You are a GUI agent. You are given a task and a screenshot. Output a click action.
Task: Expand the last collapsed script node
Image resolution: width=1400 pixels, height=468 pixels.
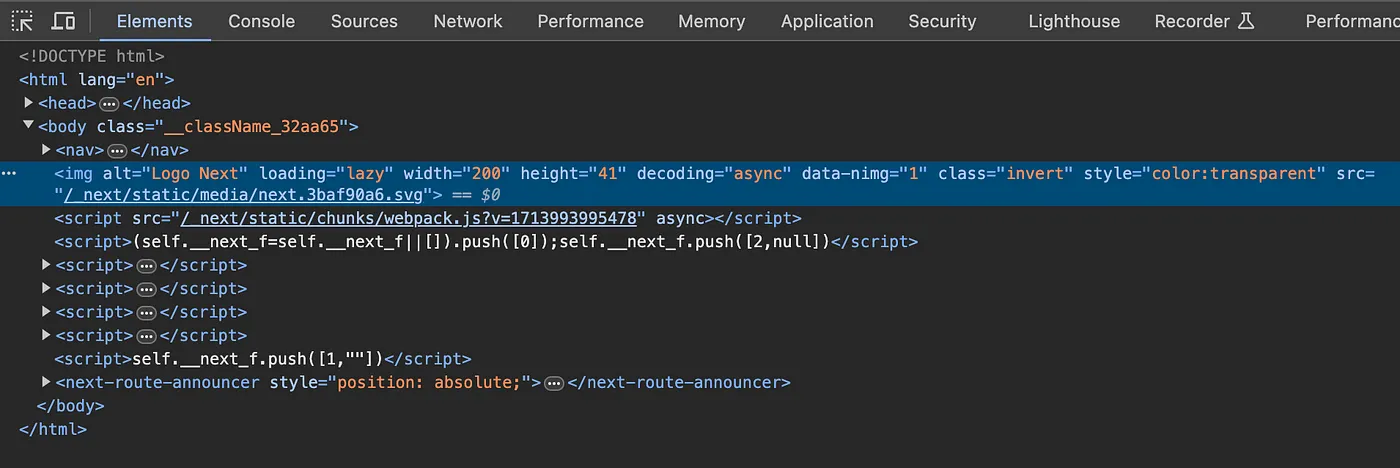tap(46, 335)
